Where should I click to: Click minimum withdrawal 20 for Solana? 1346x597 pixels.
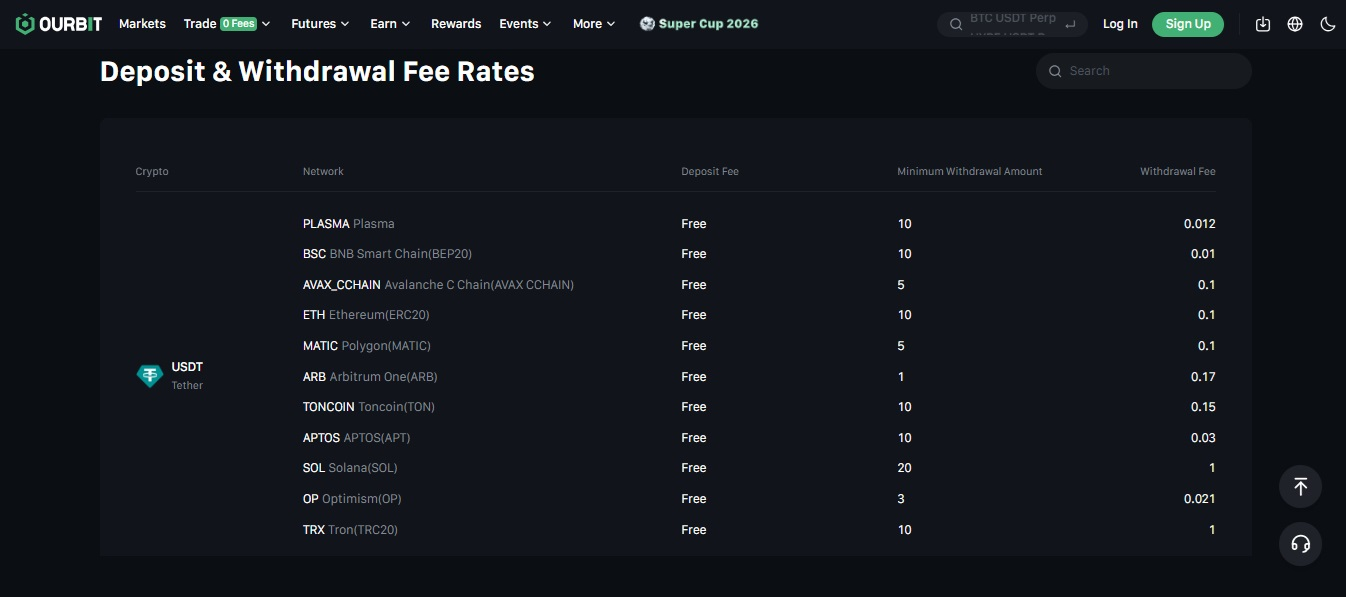point(905,468)
